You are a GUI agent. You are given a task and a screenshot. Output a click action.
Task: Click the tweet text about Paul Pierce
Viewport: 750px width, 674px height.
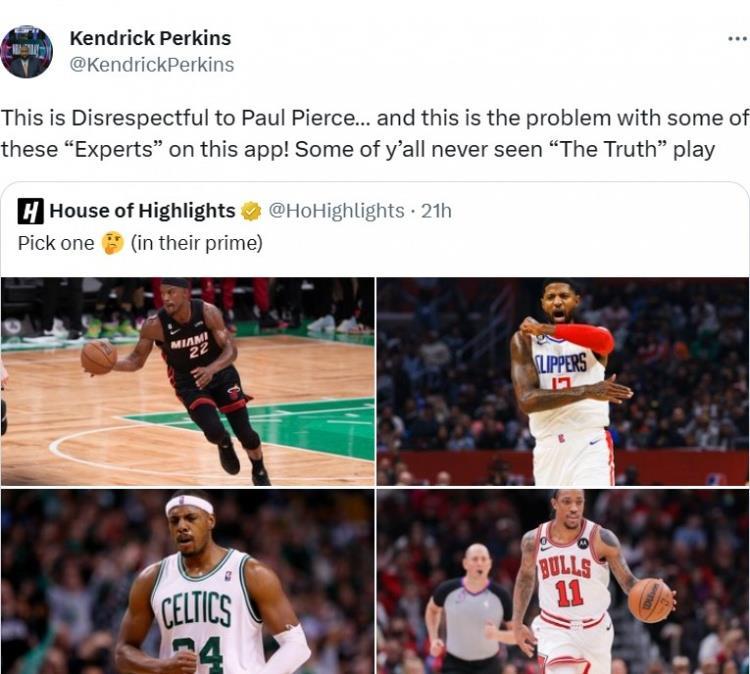pyautogui.click(x=375, y=133)
